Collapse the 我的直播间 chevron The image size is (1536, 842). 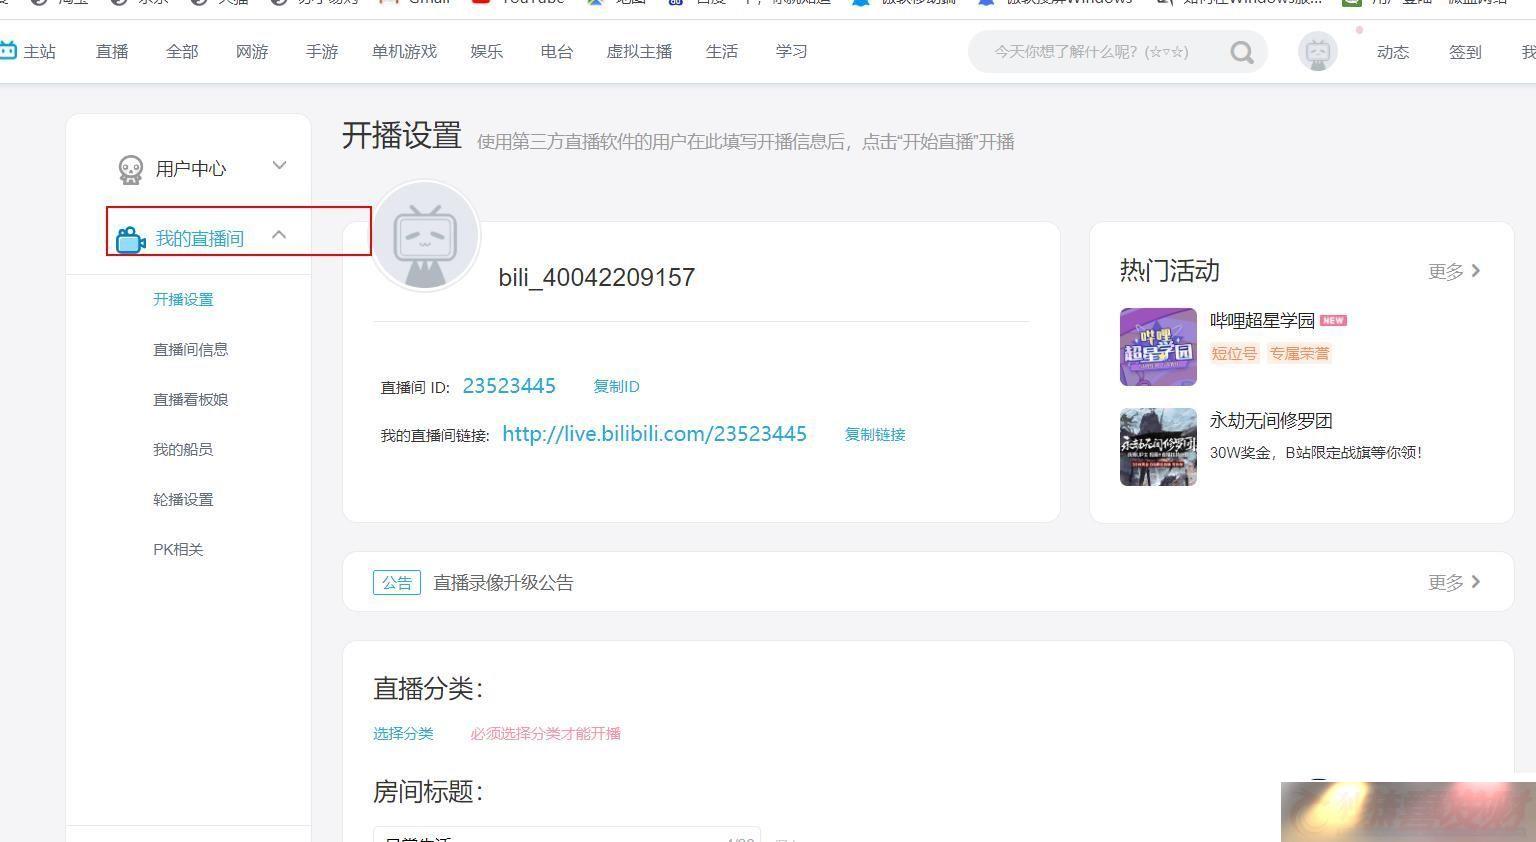(279, 235)
